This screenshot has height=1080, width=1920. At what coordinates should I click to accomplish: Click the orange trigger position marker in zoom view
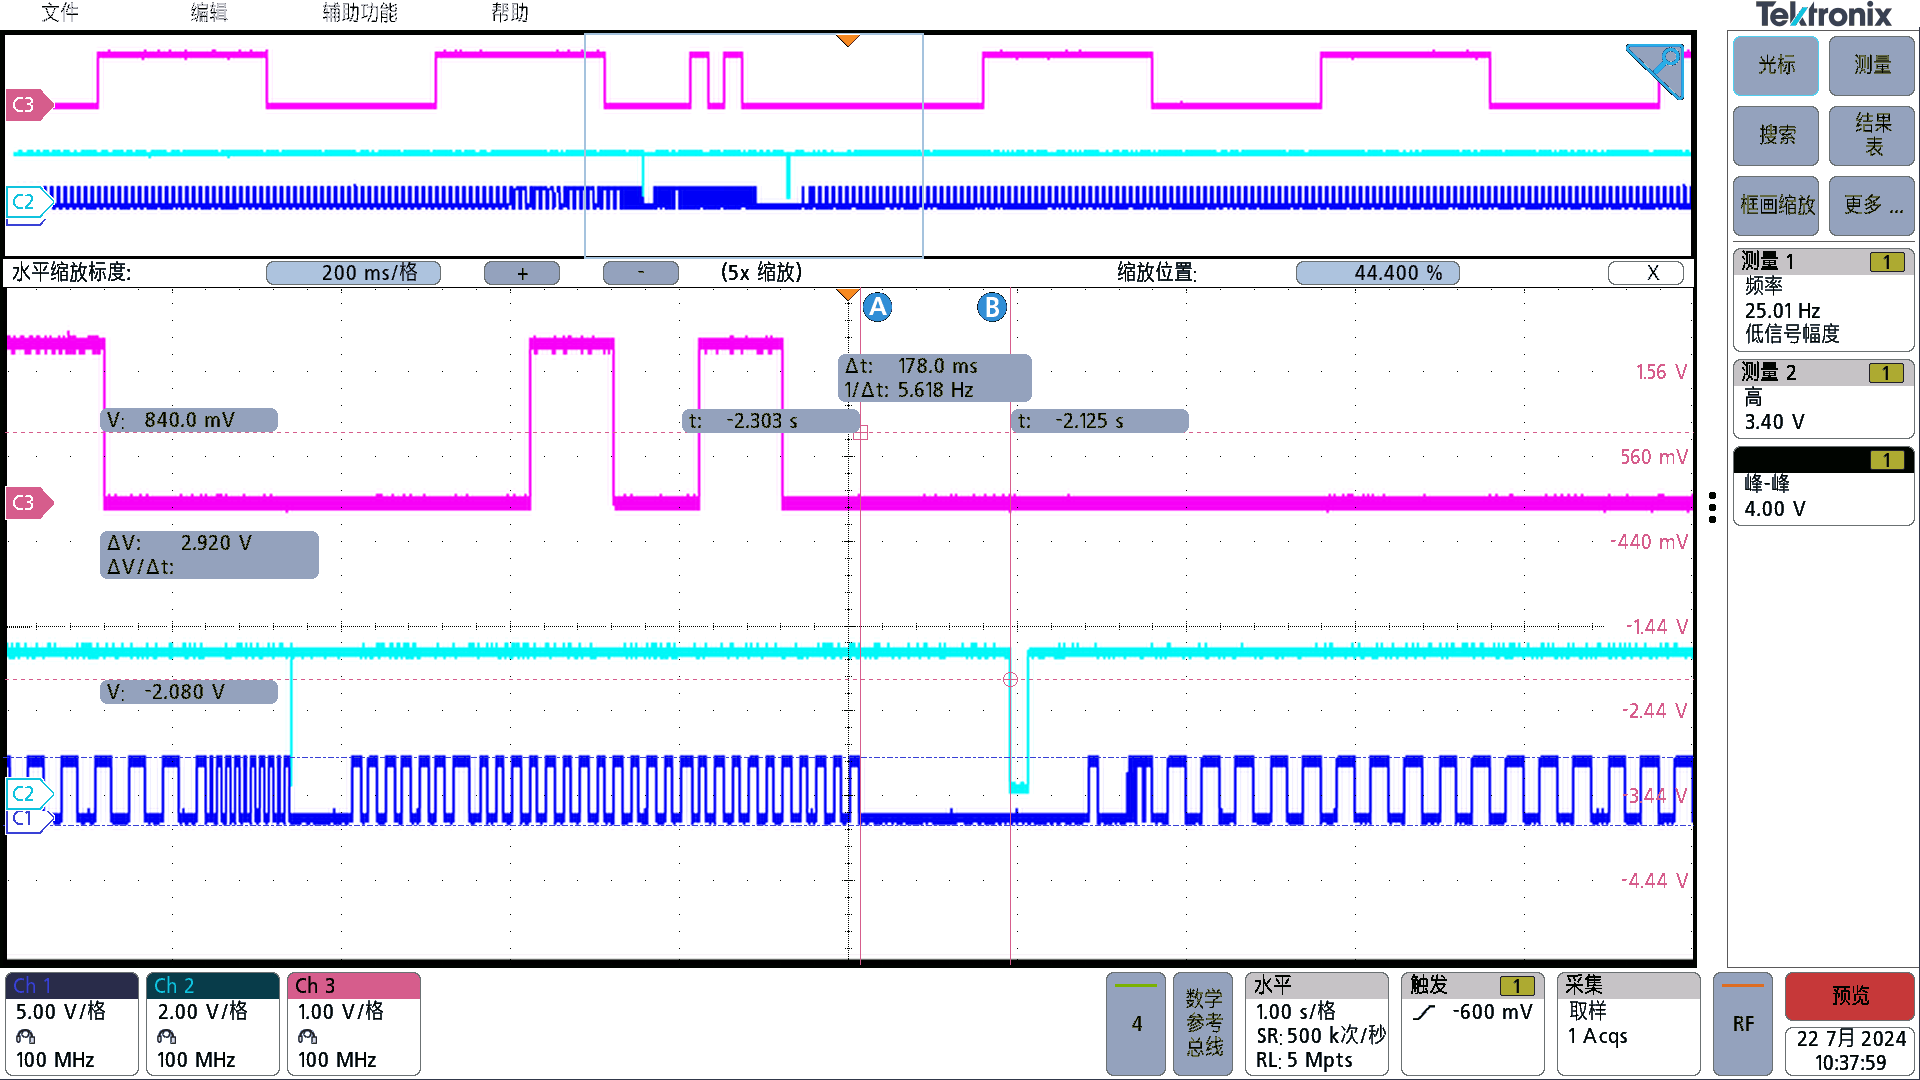[847, 295]
